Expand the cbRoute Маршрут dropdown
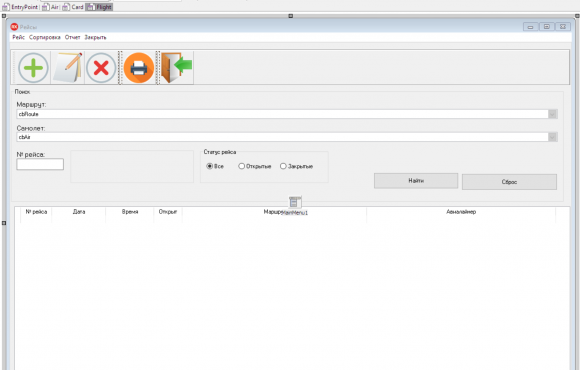 pos(552,114)
